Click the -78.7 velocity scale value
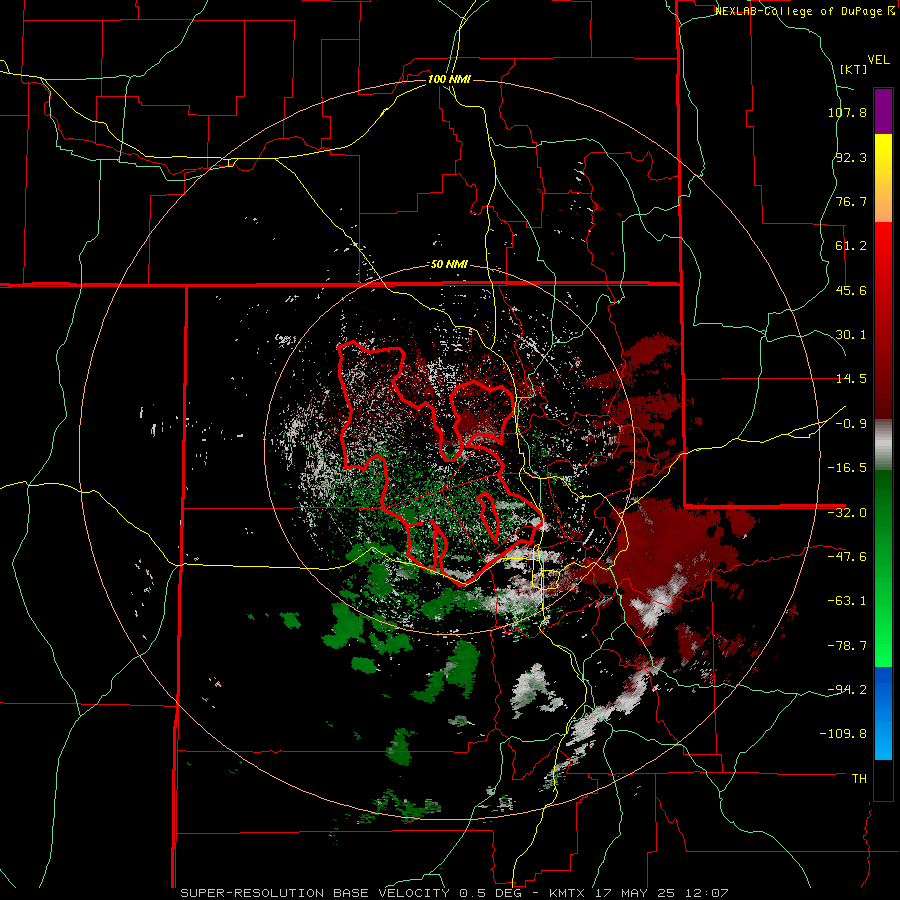This screenshot has width=900, height=900. pos(847,646)
